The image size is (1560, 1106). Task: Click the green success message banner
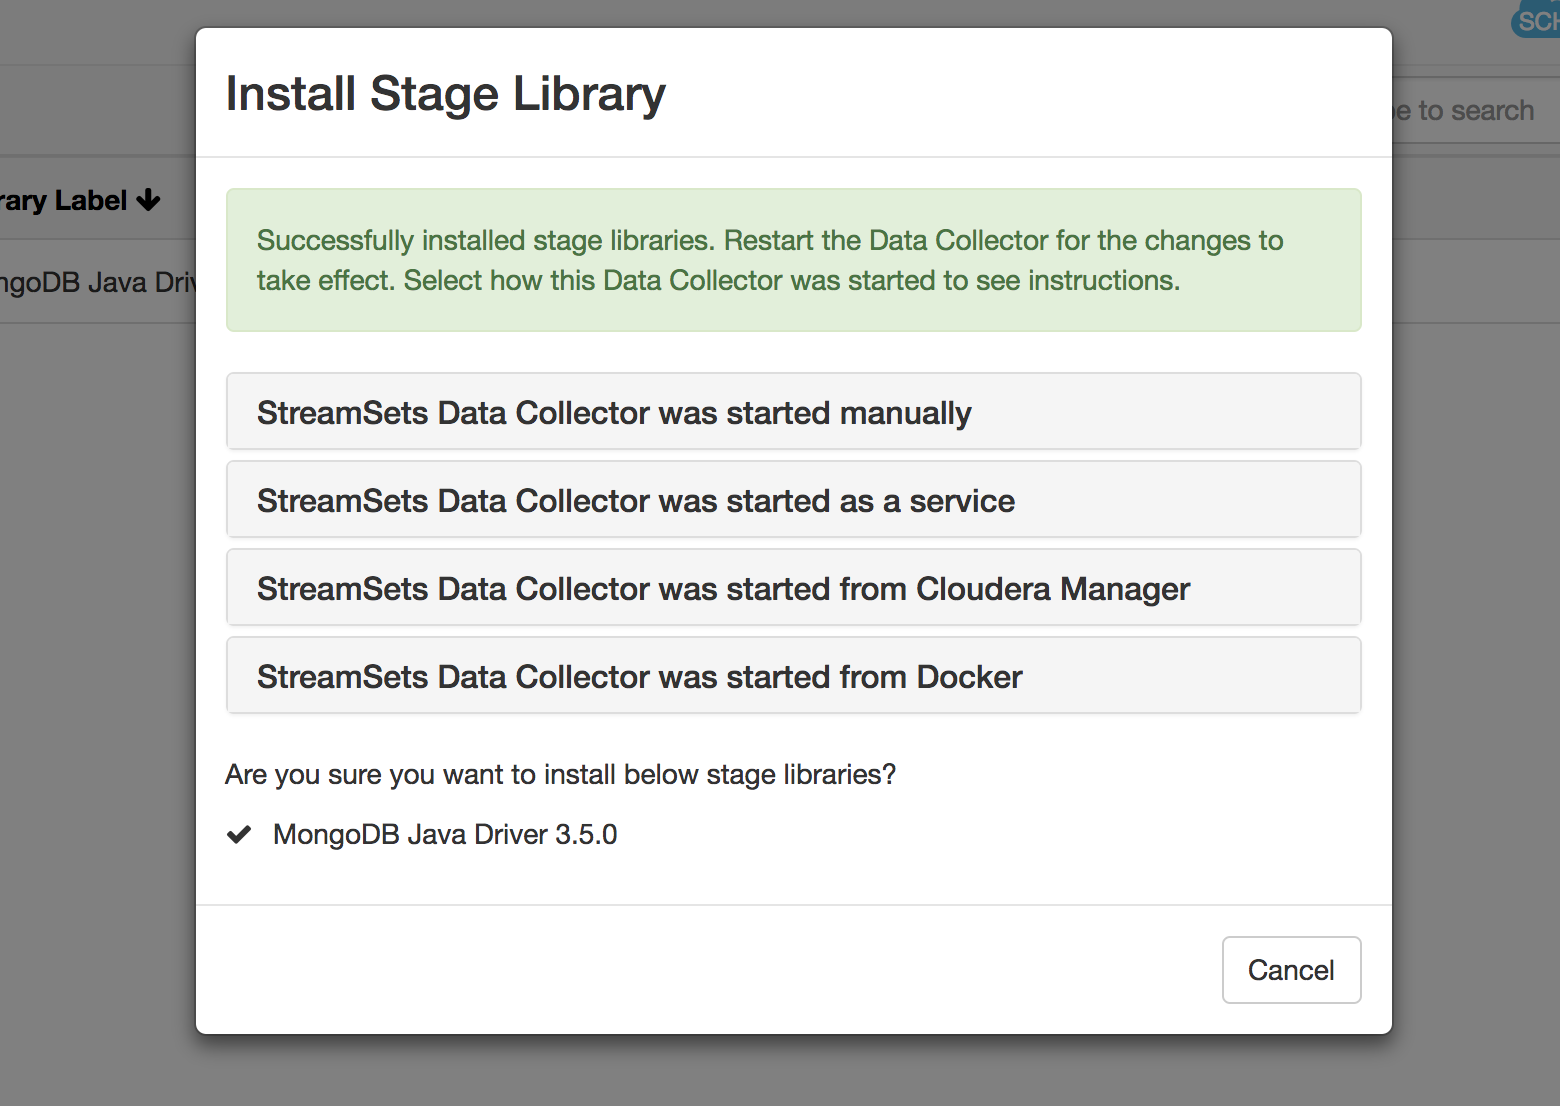pyautogui.click(x=793, y=260)
